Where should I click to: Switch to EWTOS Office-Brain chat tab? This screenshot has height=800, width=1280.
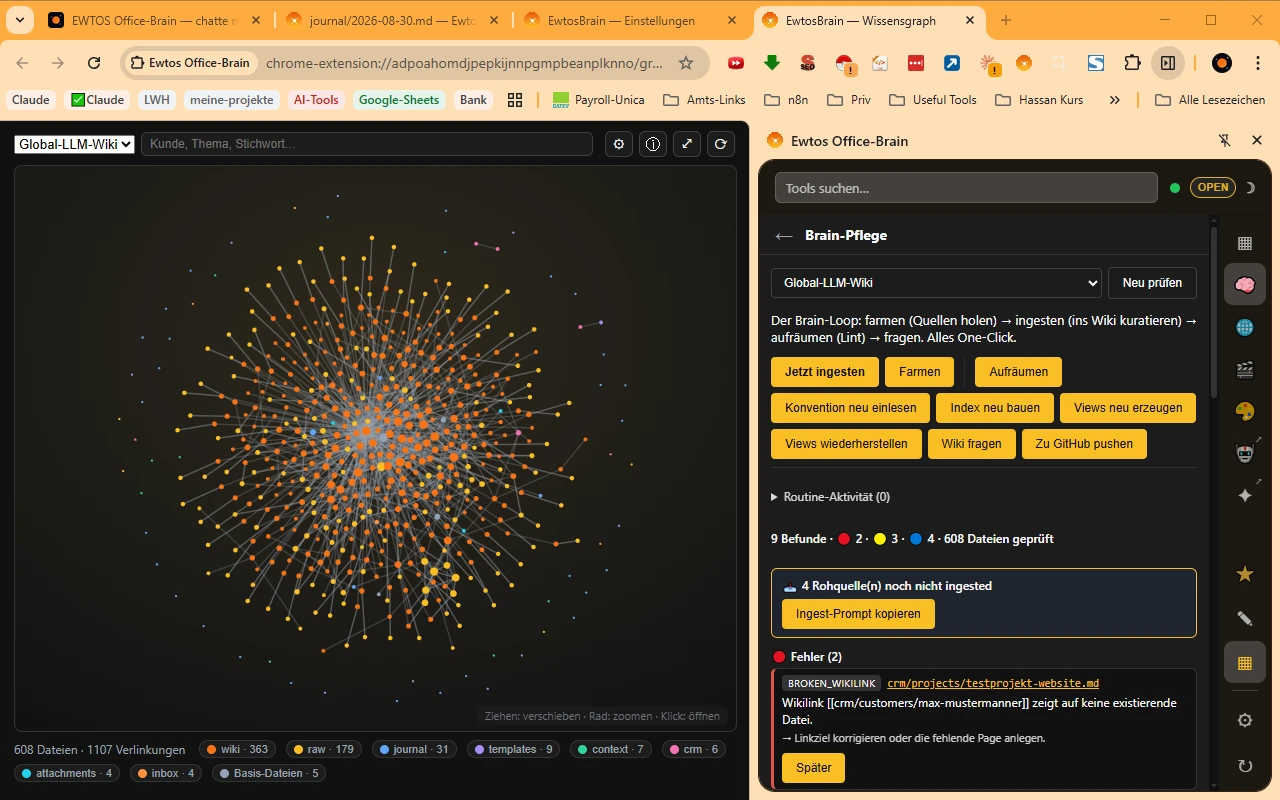(x=155, y=20)
